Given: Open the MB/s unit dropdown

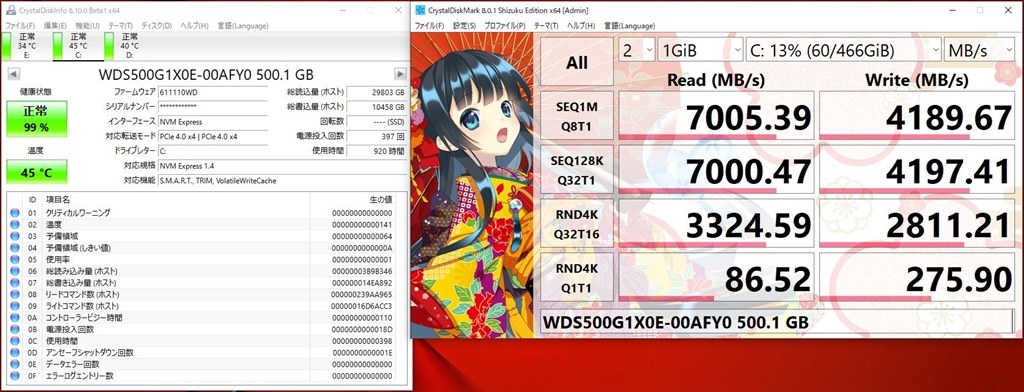Looking at the screenshot, I should coord(979,50).
